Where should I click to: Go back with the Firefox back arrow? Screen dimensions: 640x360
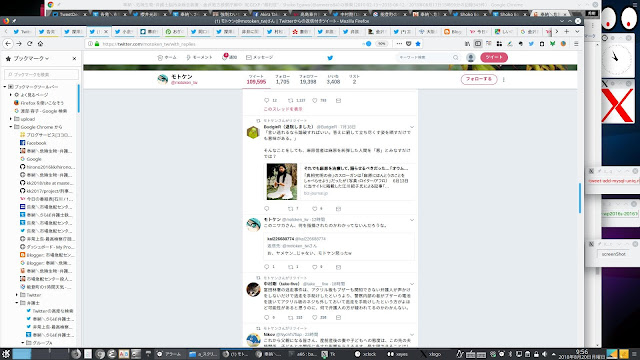click(8, 44)
